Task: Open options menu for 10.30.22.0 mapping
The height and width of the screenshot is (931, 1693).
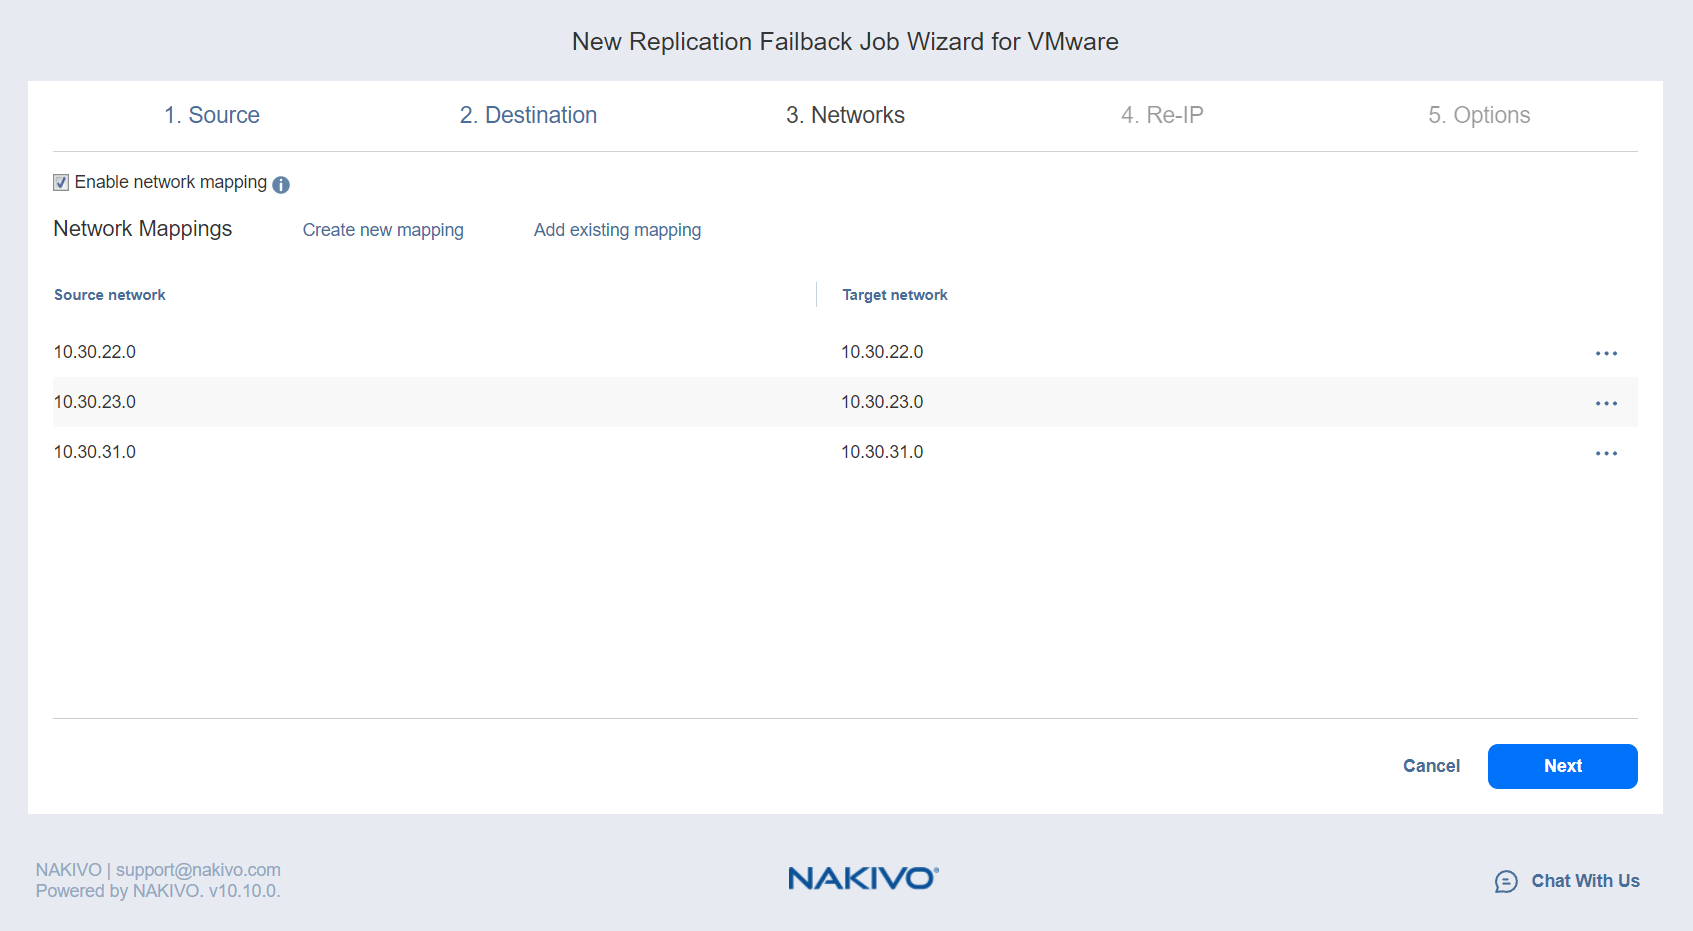Action: click(x=1606, y=353)
